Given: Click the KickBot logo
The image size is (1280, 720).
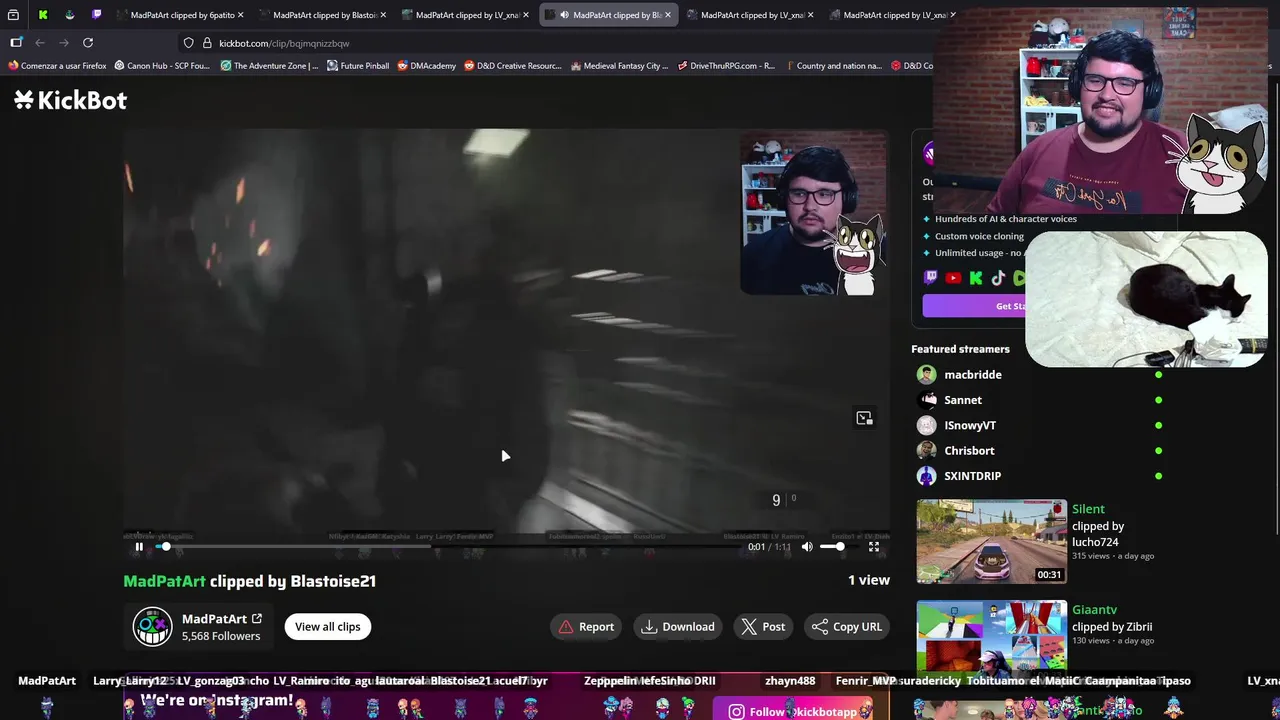Looking at the screenshot, I should tap(70, 100).
